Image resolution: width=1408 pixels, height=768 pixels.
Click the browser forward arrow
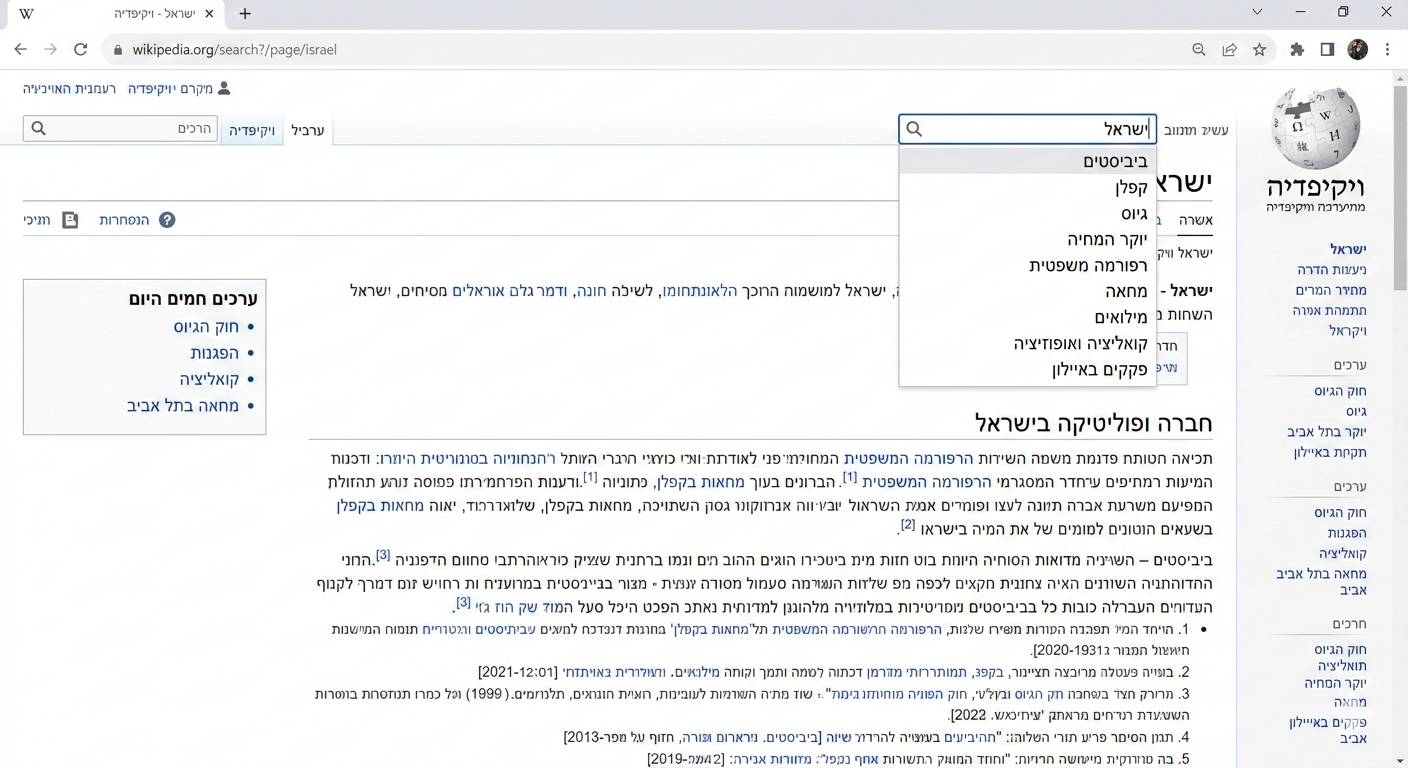coord(50,49)
